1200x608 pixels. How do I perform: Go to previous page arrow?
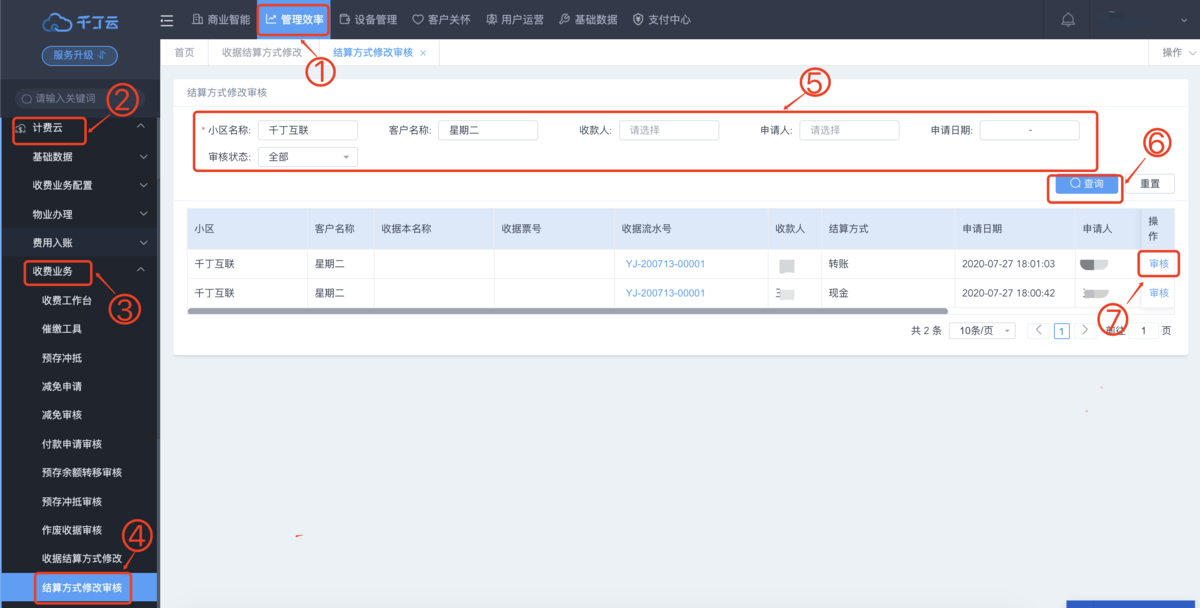click(1040, 330)
